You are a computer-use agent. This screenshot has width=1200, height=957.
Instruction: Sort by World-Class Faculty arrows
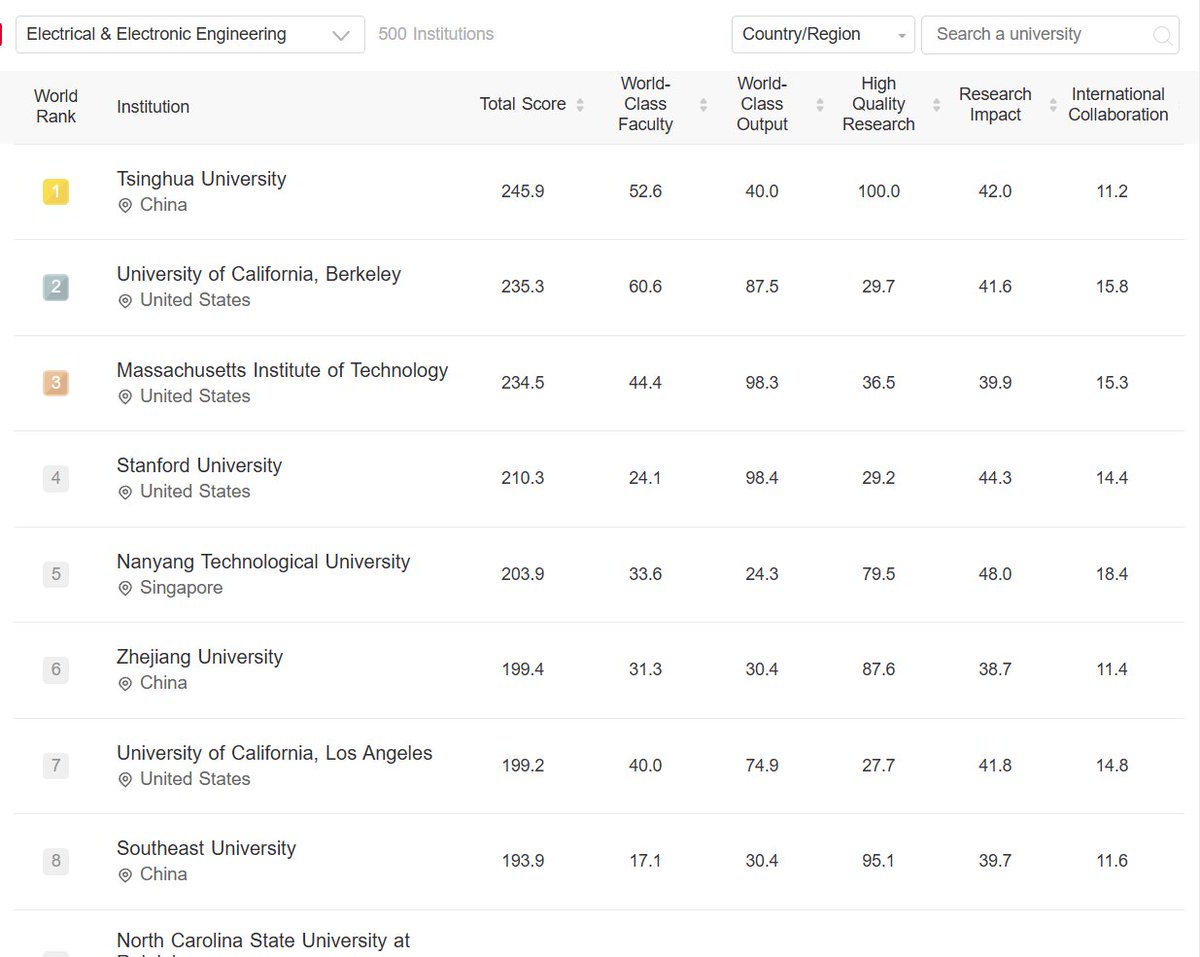click(703, 105)
